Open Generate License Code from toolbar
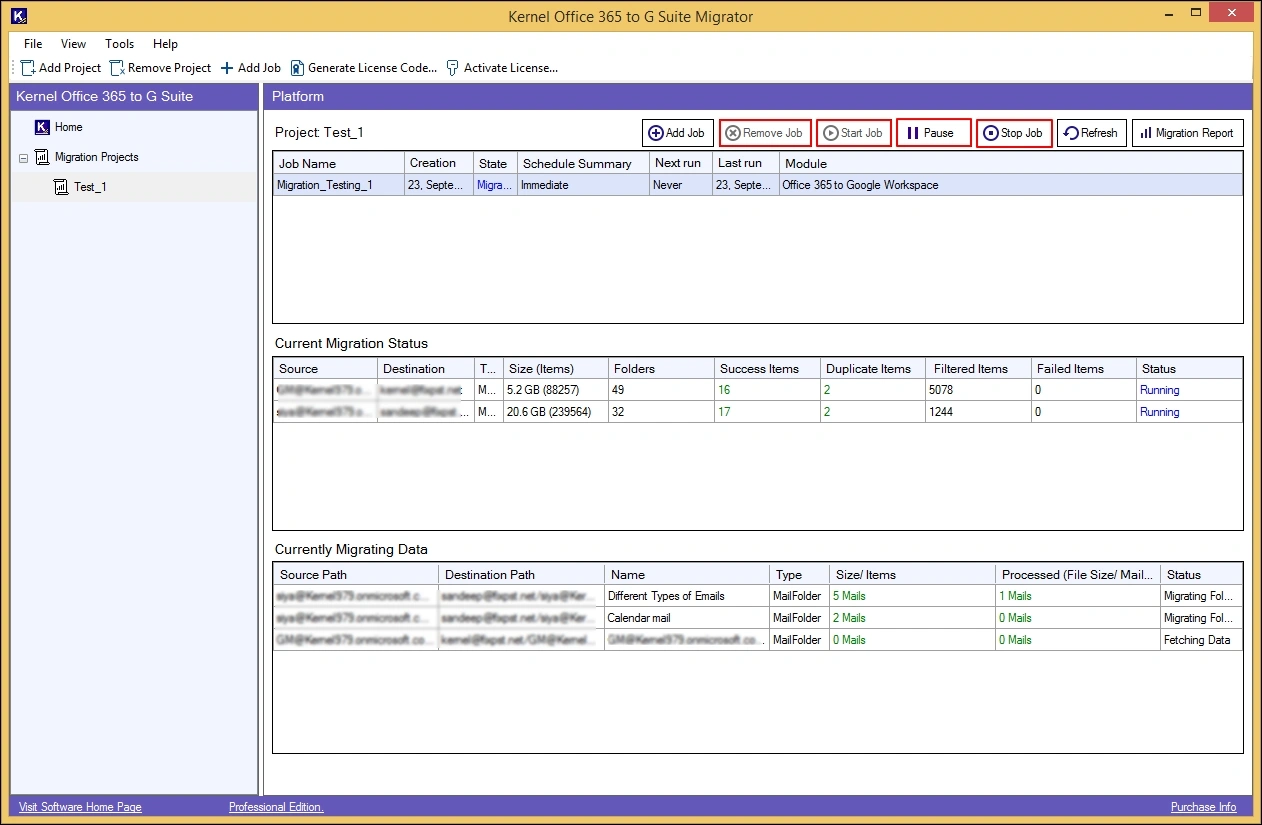Image resolution: width=1262 pixels, height=825 pixels. pyautogui.click(x=364, y=68)
